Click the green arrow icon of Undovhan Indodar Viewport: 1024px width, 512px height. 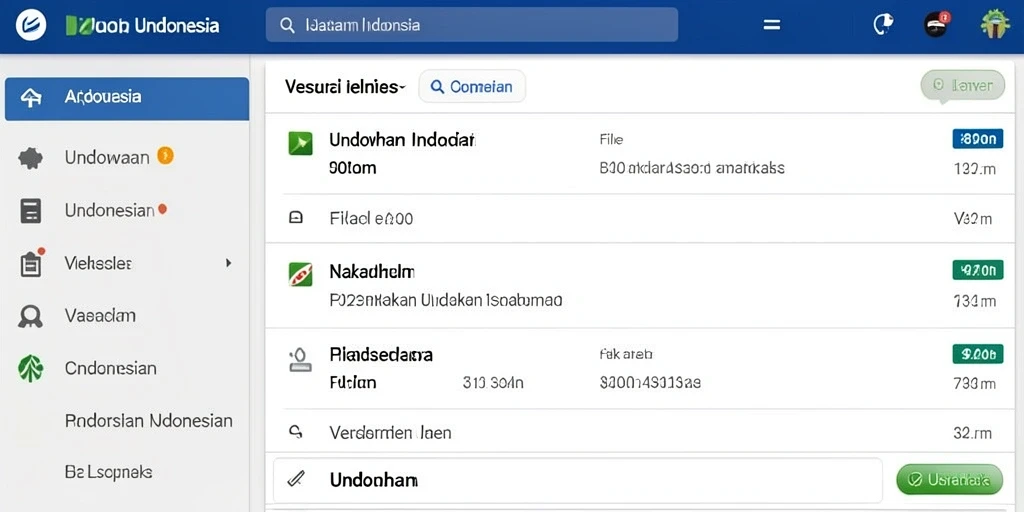pos(300,143)
